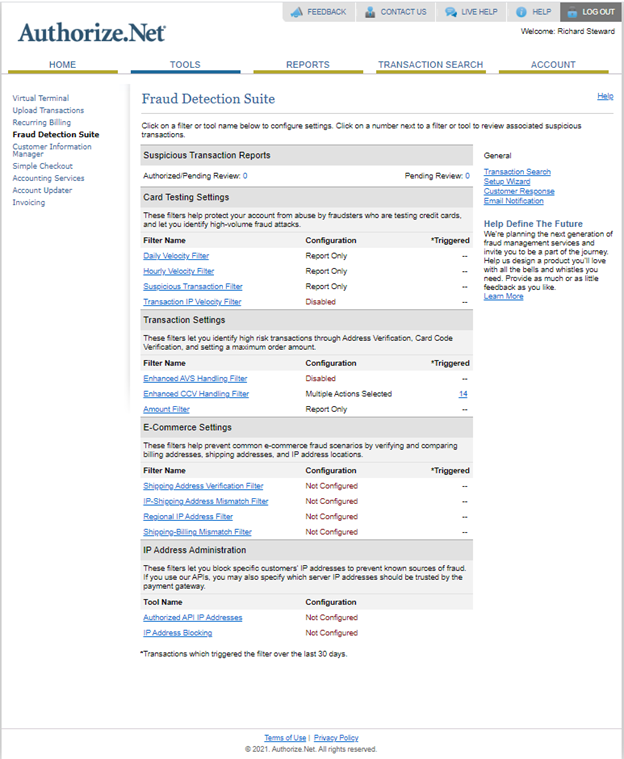Screen dimensions: 624x759
Task: Open the Customer Response link
Action: (519, 191)
